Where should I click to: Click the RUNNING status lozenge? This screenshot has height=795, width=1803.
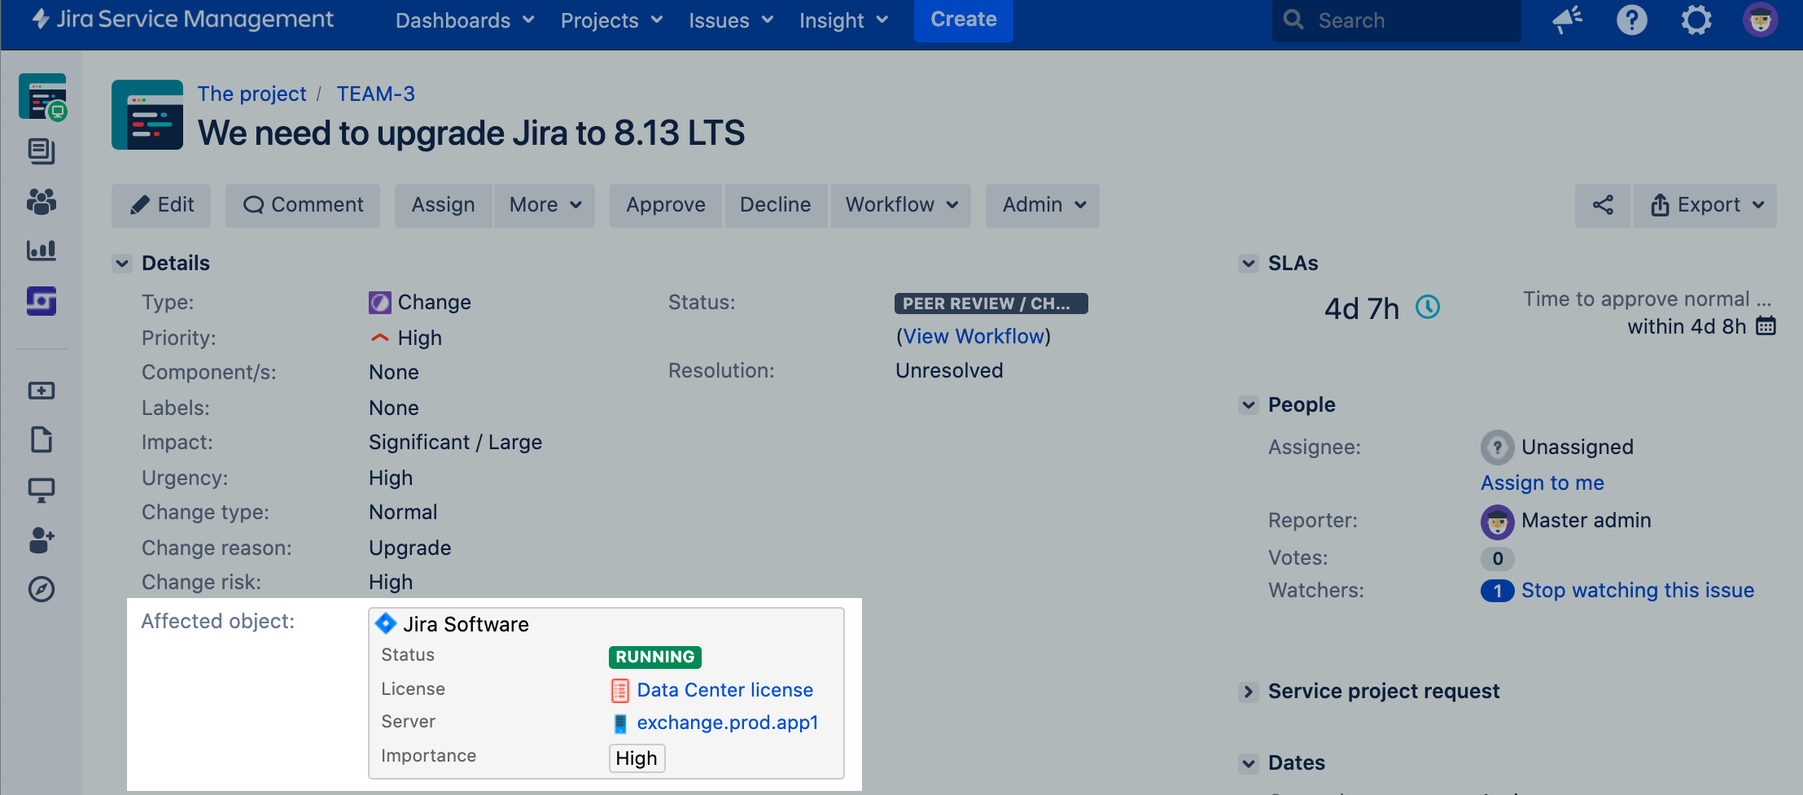click(655, 657)
